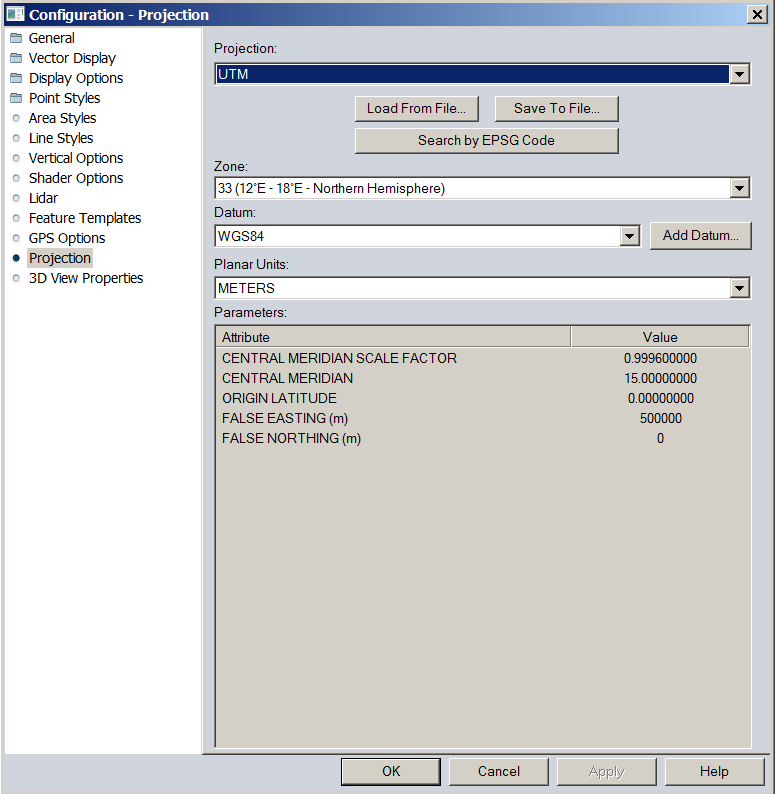Open the Zone dropdown list

point(739,188)
